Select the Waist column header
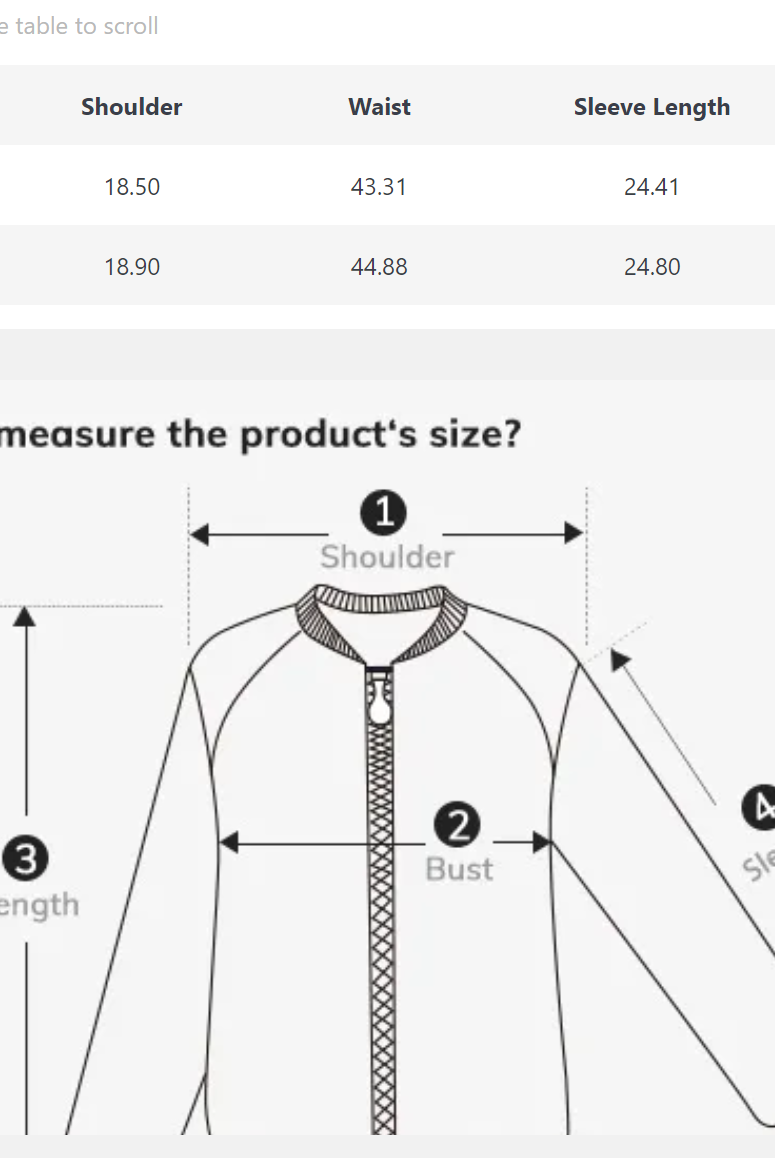 [379, 107]
